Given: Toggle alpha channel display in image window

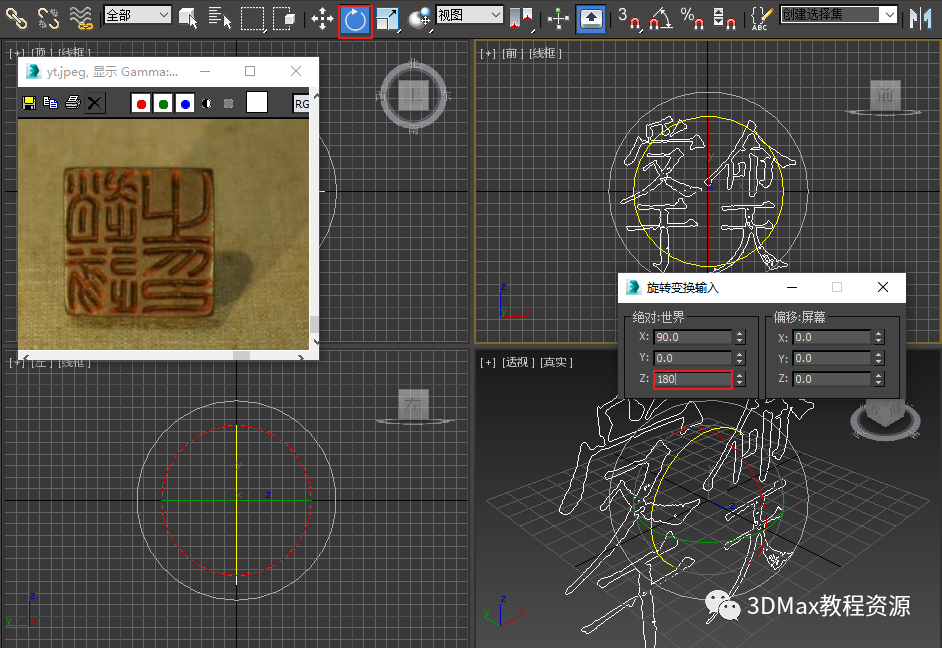Looking at the screenshot, I should coord(207,104).
